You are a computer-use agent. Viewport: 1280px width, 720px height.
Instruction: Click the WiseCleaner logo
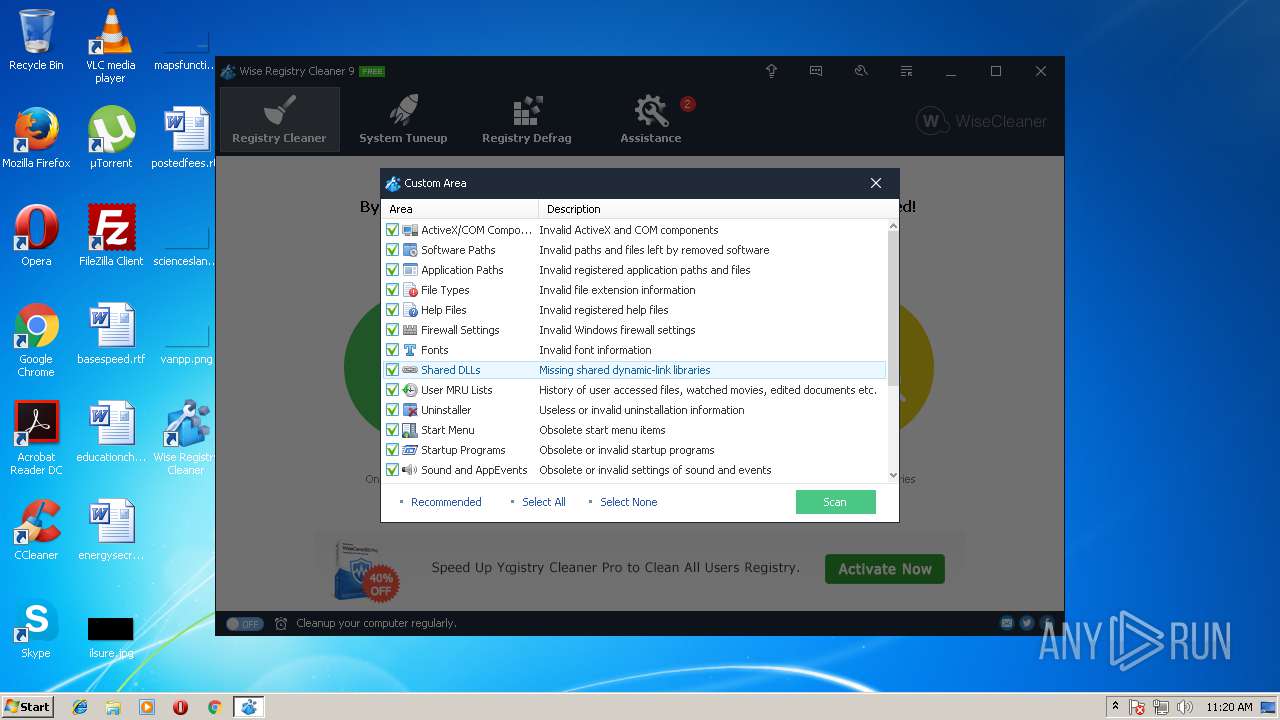tap(981, 121)
